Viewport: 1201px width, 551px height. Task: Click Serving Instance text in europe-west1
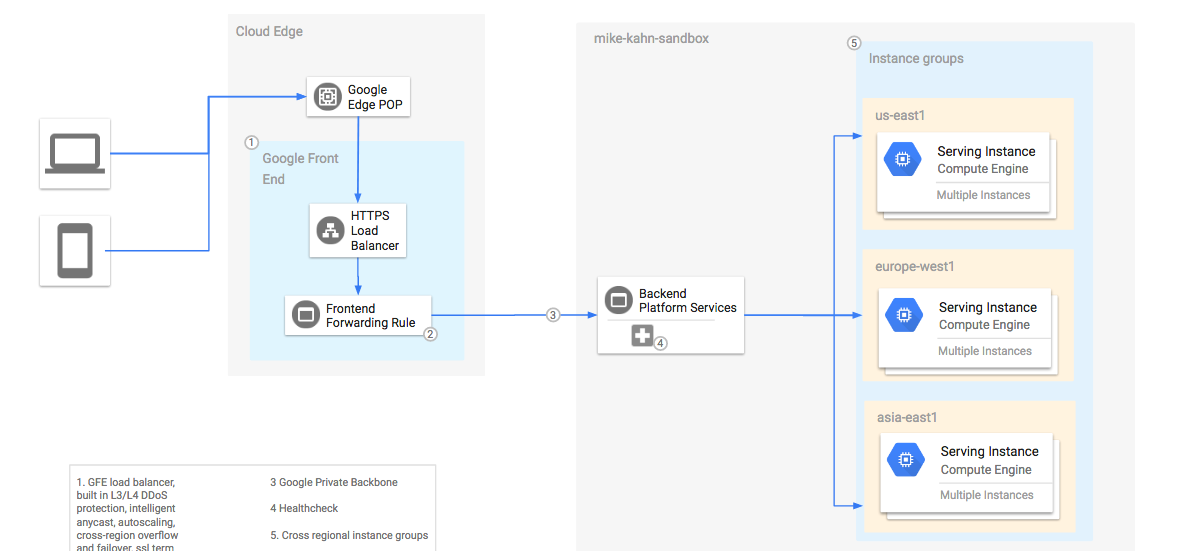tap(988, 307)
